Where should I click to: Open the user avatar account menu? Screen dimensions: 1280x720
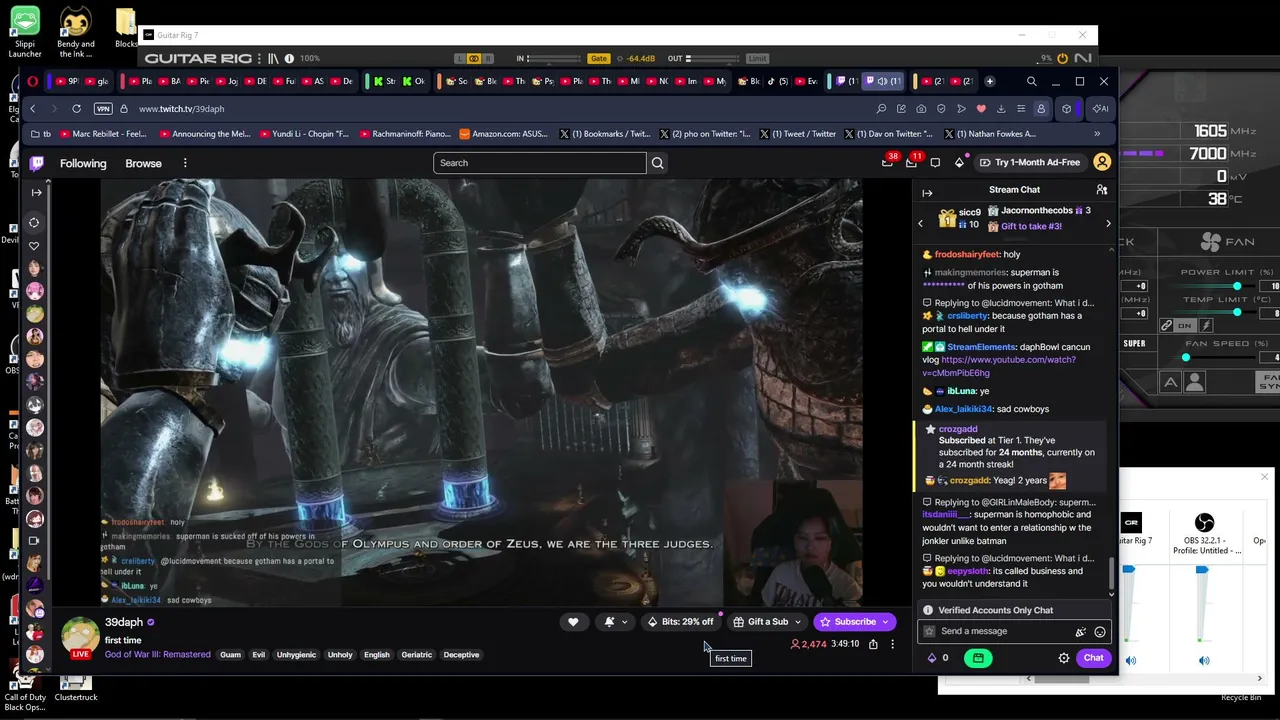[1102, 162]
